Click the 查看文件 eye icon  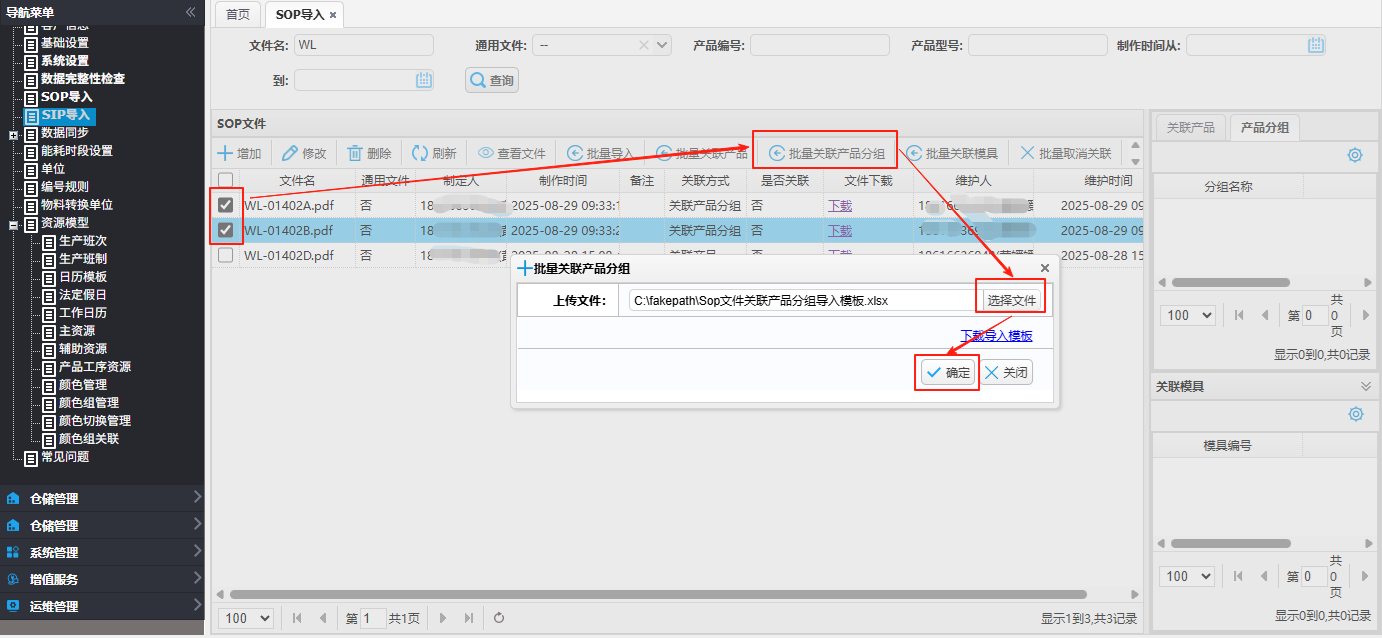pyautogui.click(x=486, y=153)
